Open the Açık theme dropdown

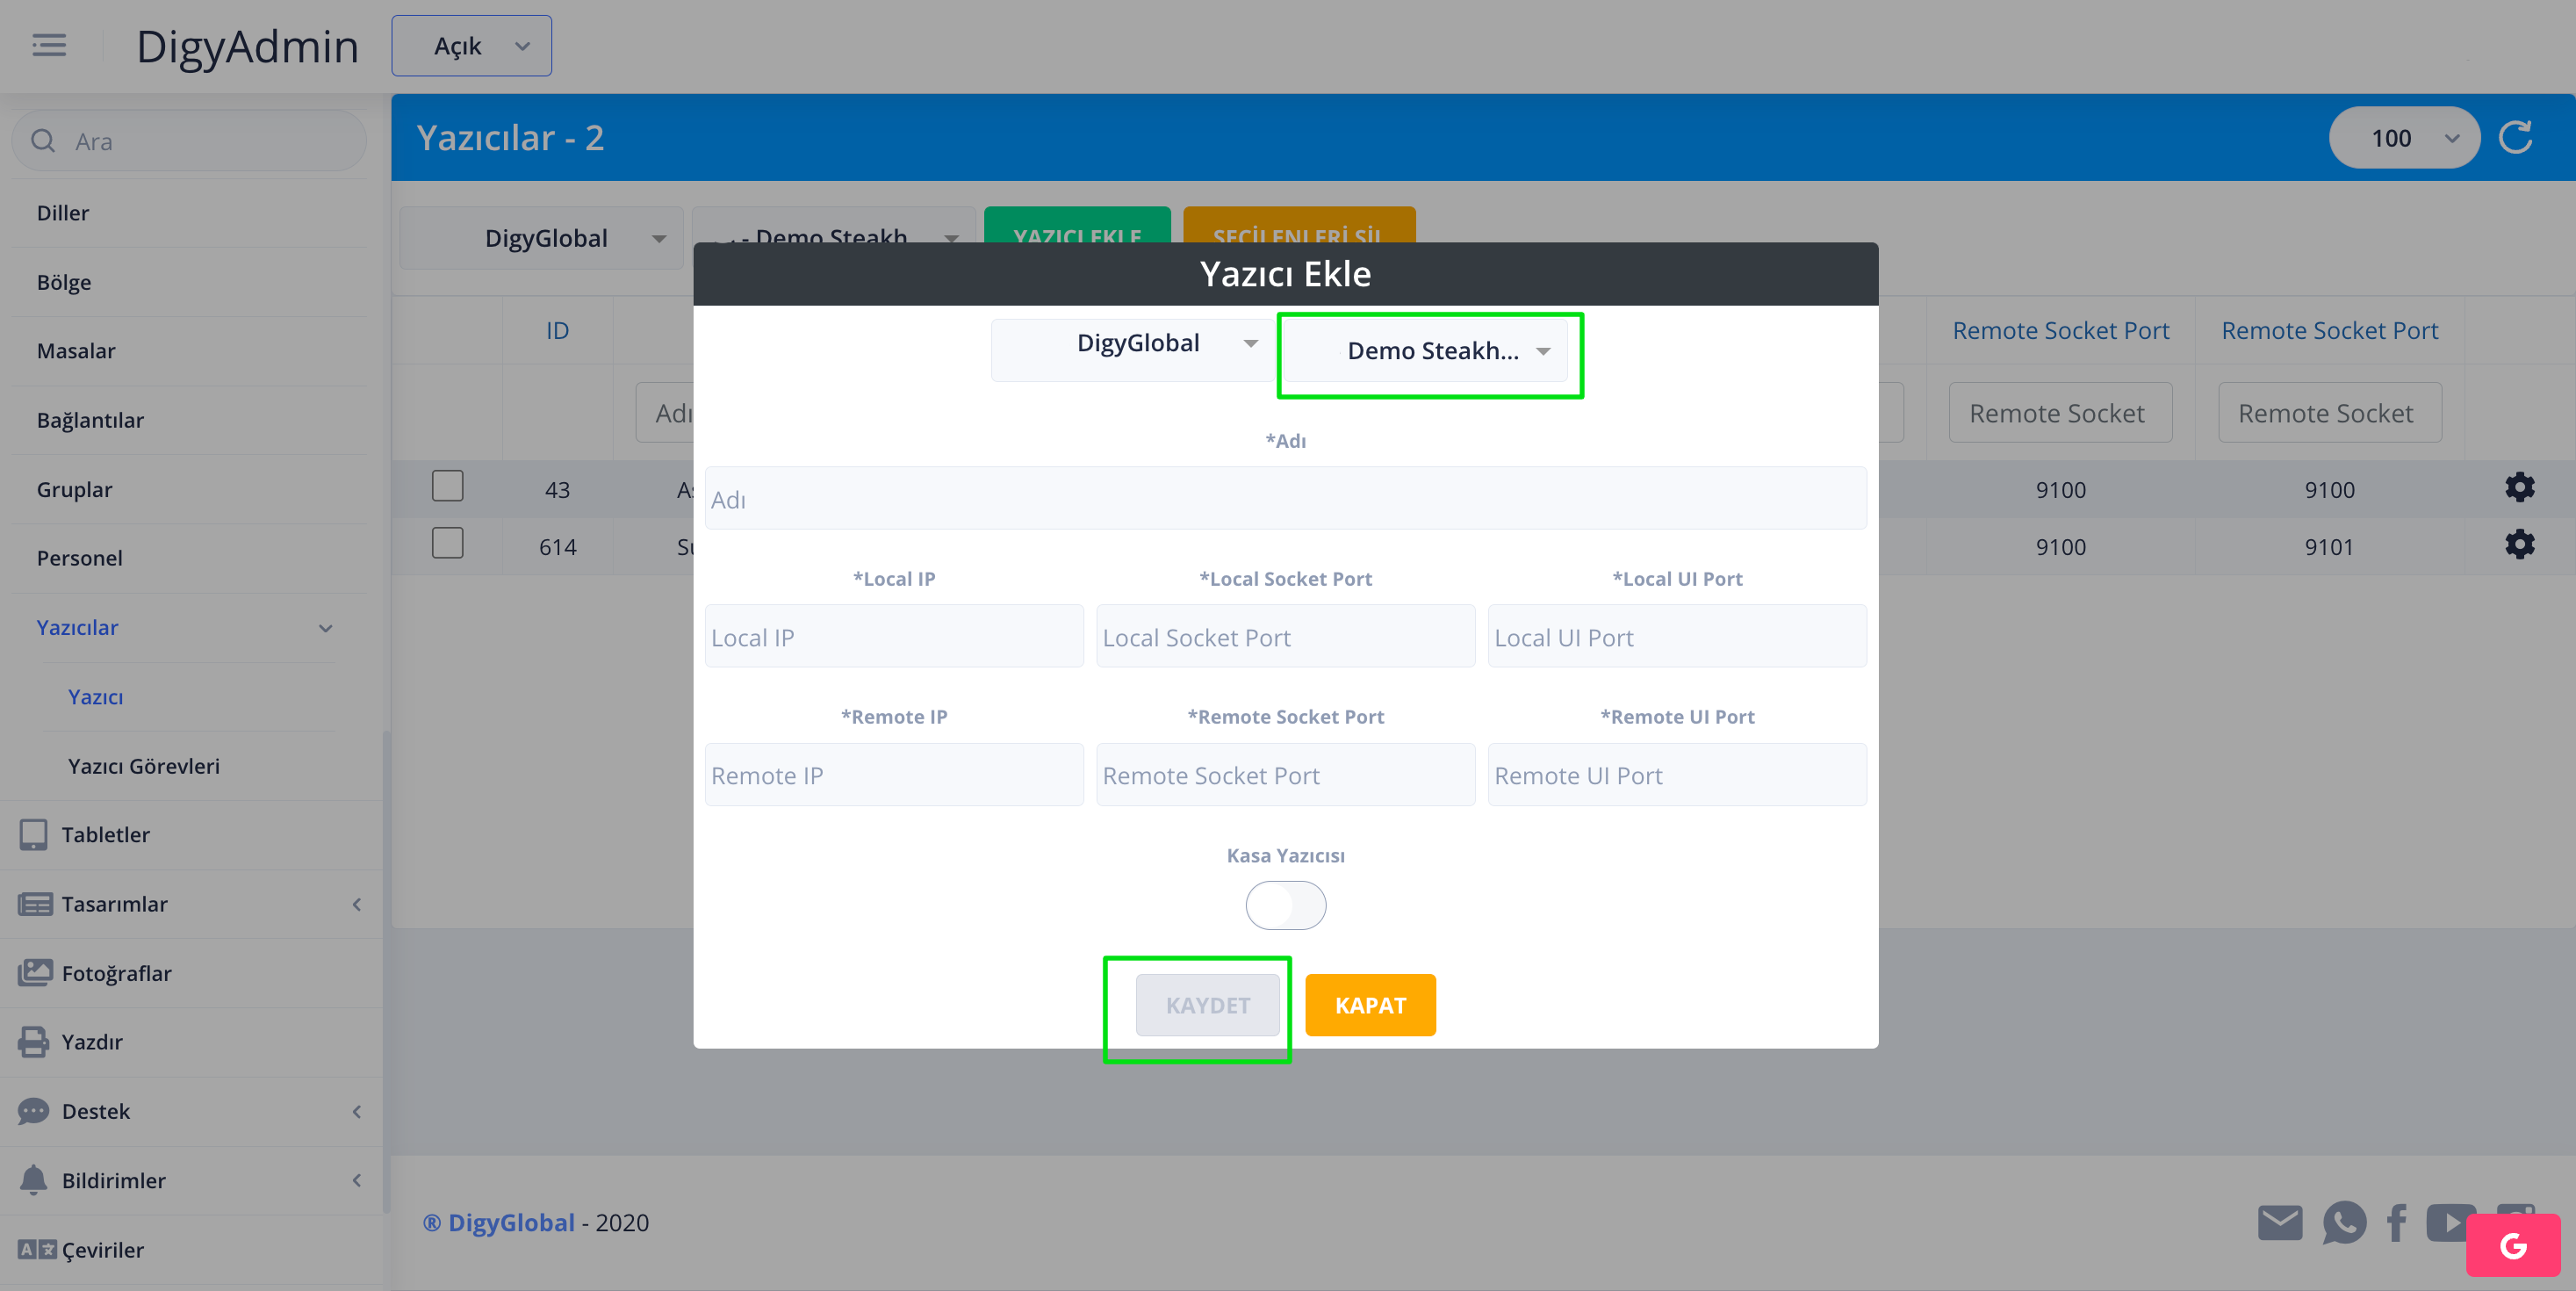click(471, 46)
